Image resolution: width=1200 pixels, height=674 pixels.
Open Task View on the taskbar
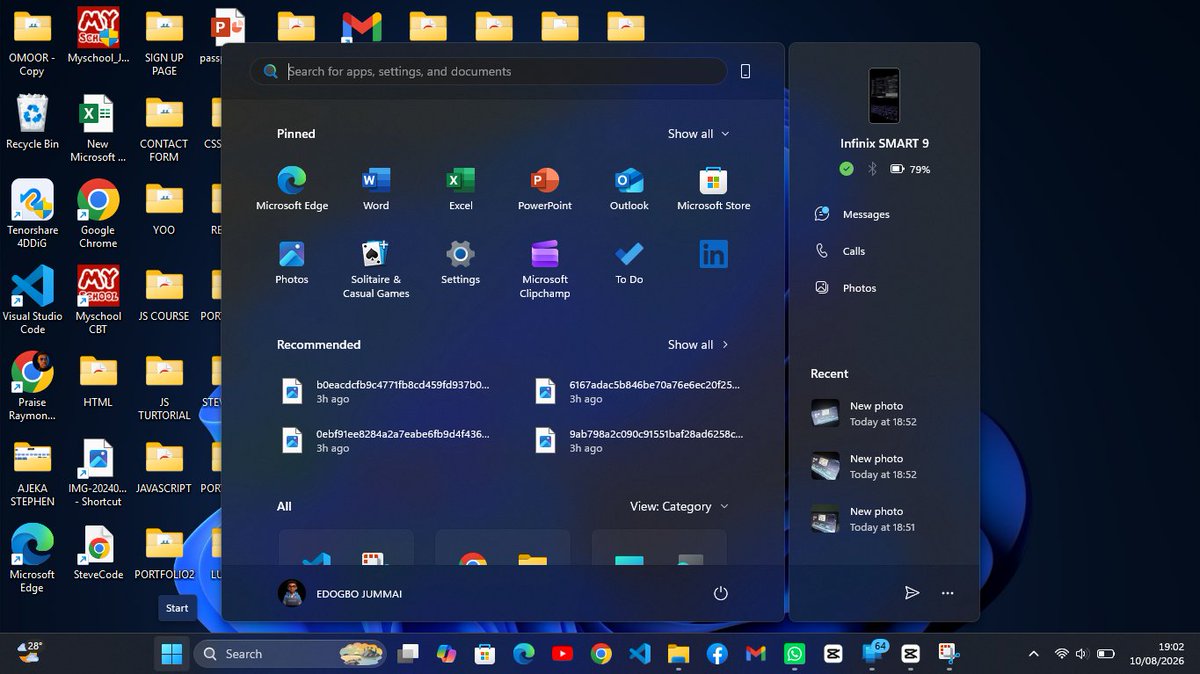407,654
